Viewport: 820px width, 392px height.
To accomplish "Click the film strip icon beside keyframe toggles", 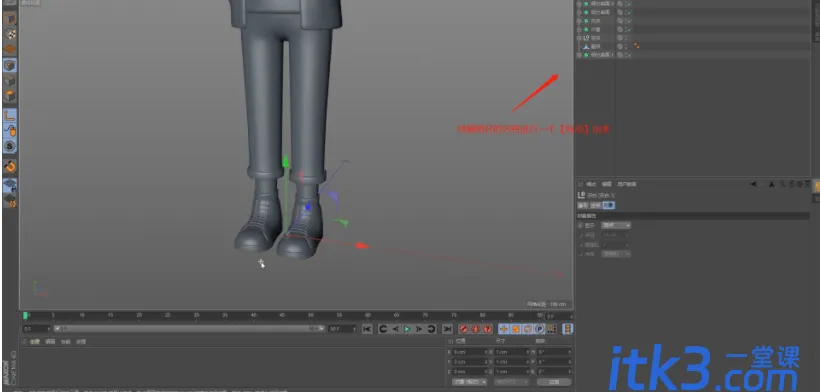I will point(567,329).
